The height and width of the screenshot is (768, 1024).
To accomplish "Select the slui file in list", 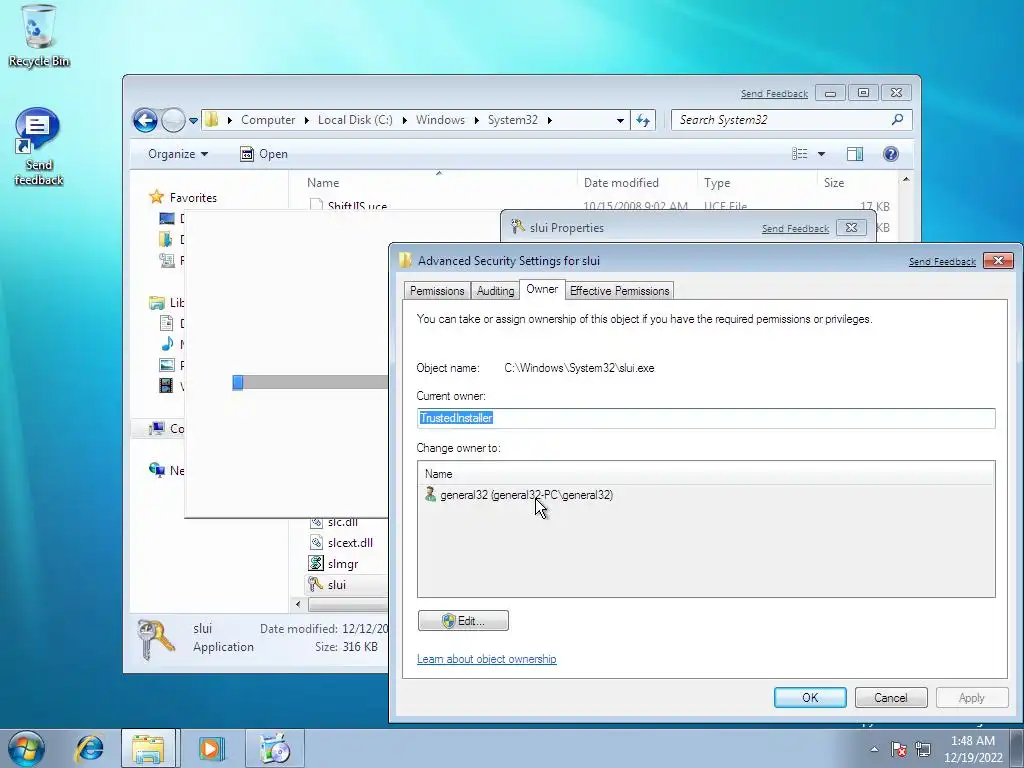I will click(x=336, y=584).
